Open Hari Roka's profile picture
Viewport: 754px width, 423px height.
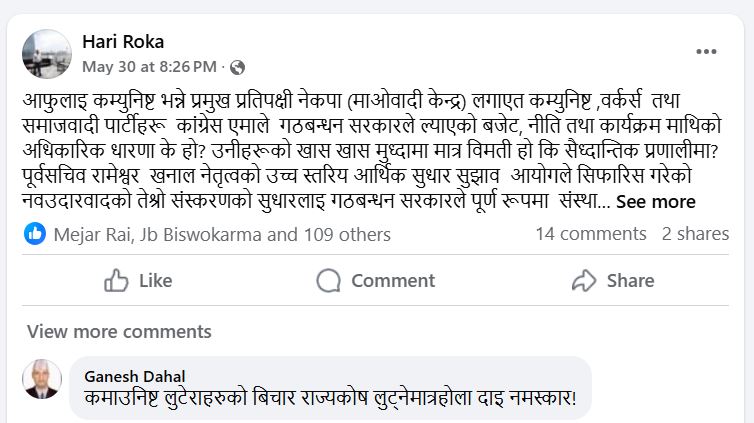point(47,54)
